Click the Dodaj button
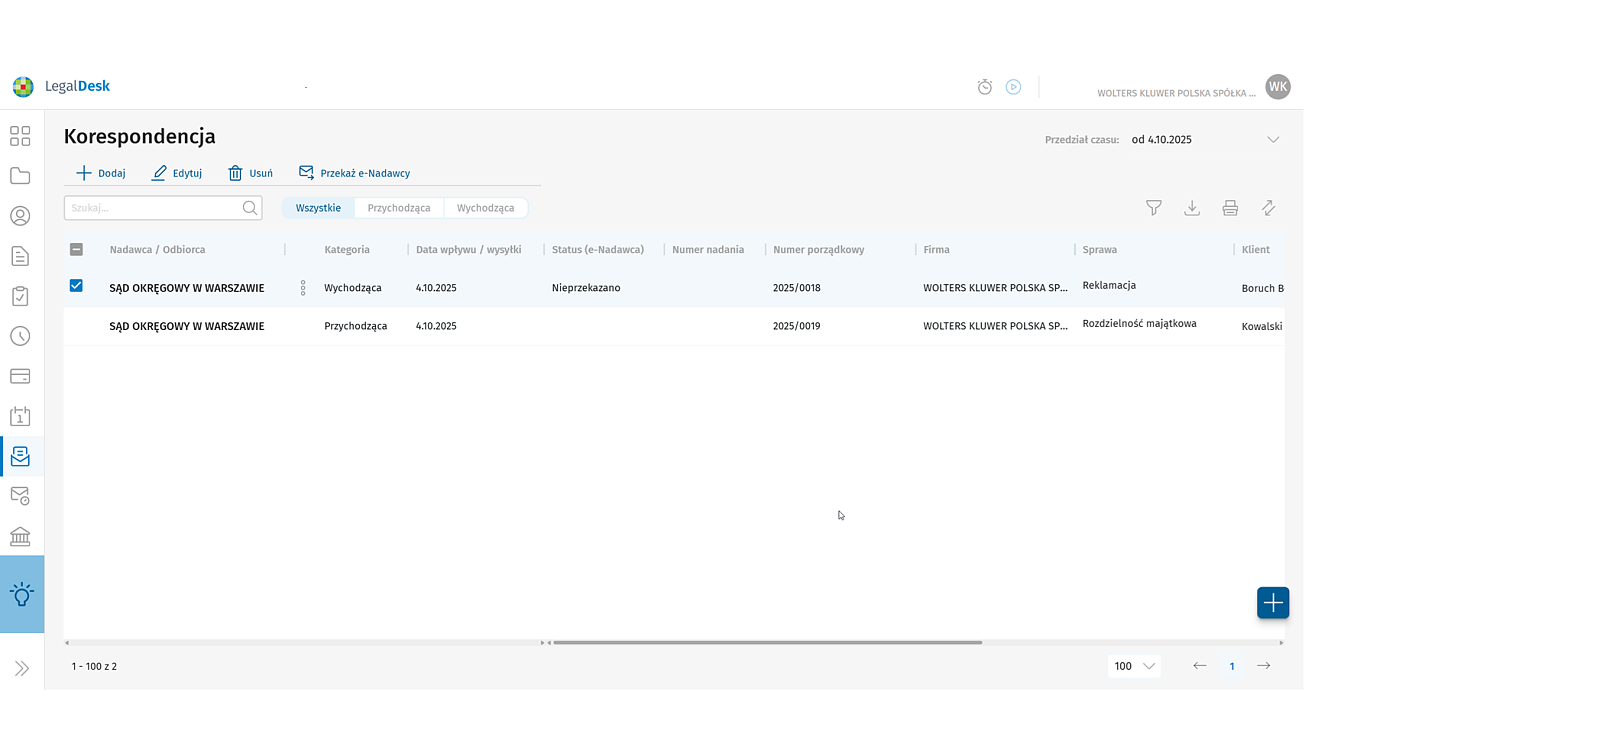The height and width of the screenshot is (737, 1600). pyautogui.click(x=101, y=173)
